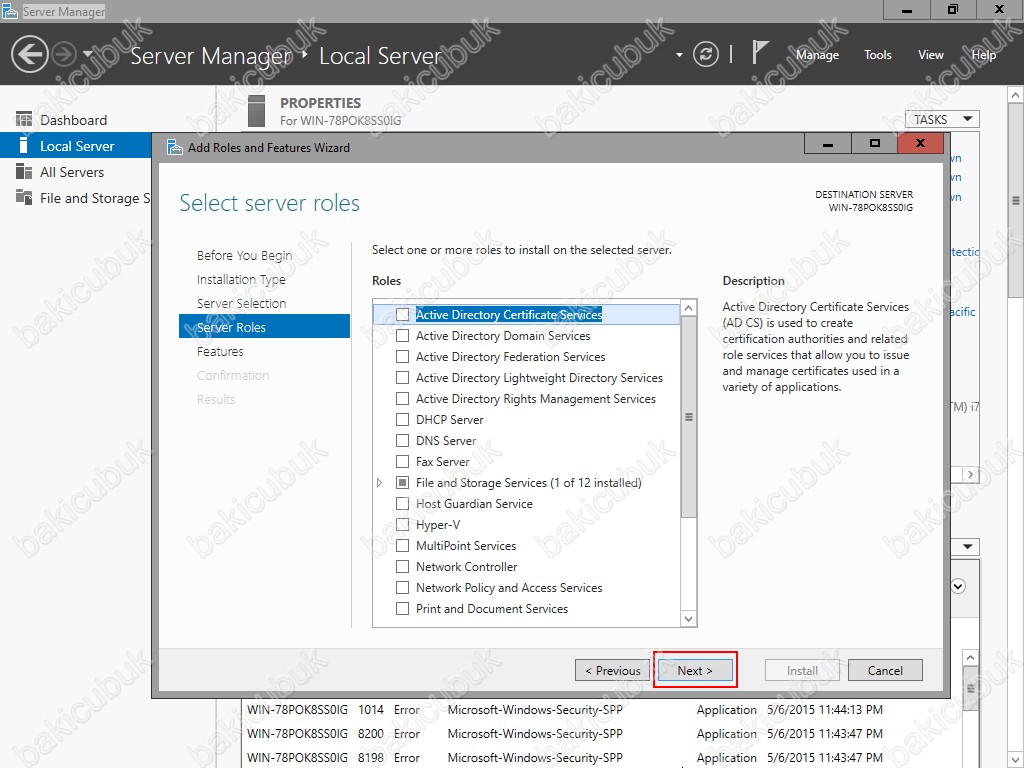Go to the Features step
Screen dimensions: 1024x768
point(220,351)
